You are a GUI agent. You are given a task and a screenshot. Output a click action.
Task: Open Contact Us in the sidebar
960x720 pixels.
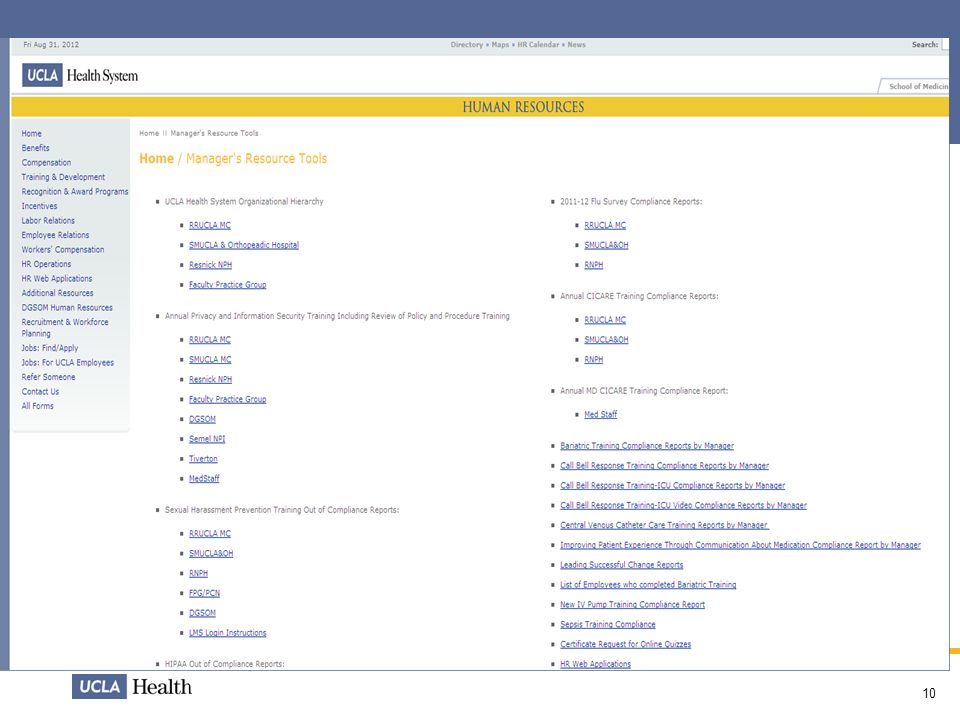(40, 392)
